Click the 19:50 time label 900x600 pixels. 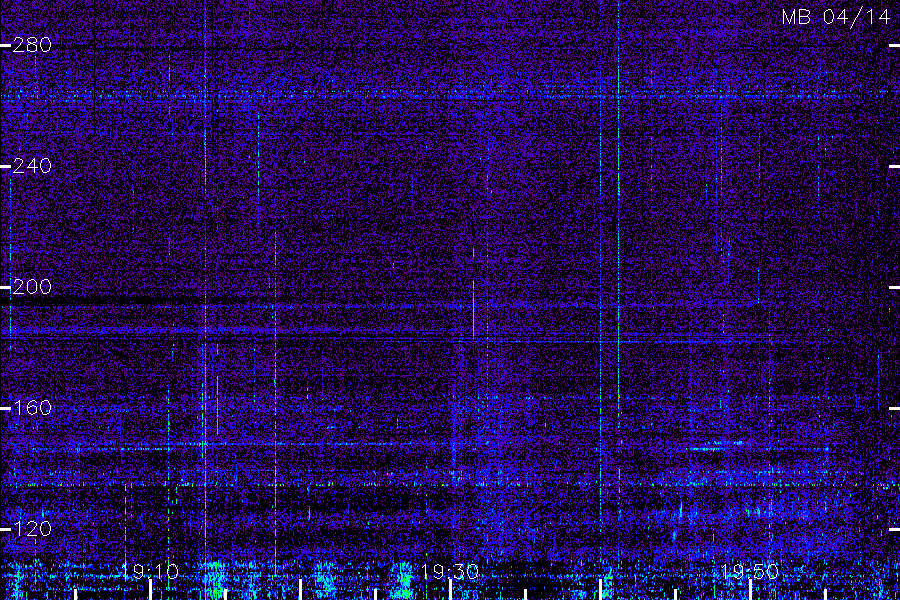click(x=750, y=571)
